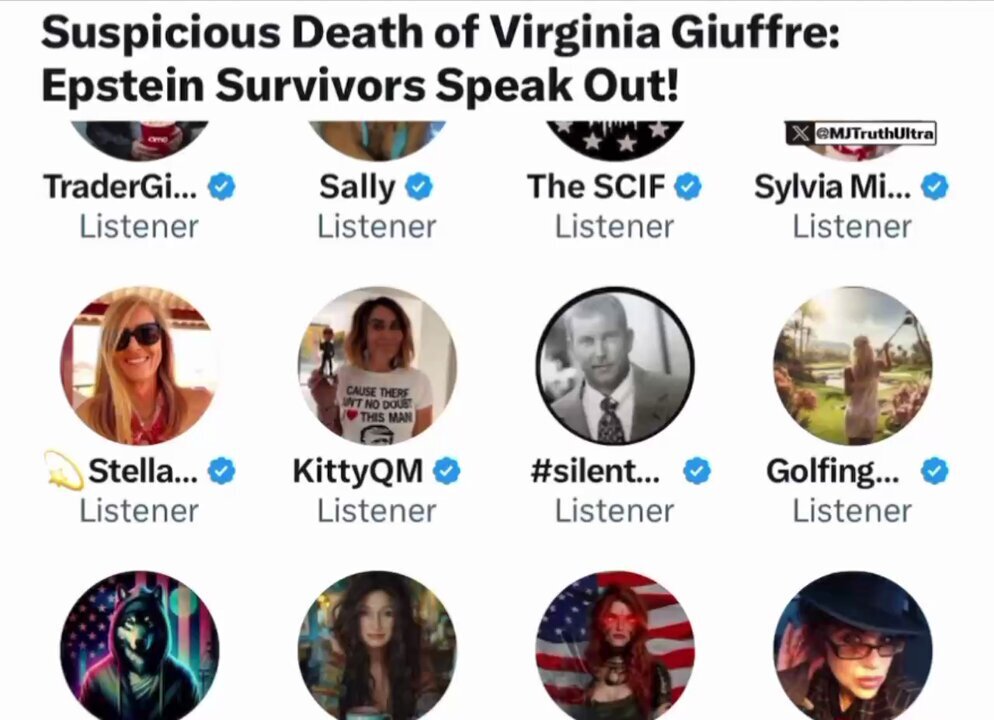Open the @MJTruthUltra X watermark

coord(861,133)
